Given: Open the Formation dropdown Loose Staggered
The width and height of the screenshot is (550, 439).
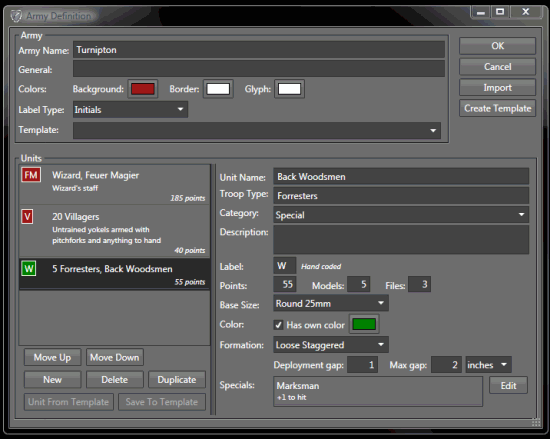Looking at the screenshot, I should (331, 345).
